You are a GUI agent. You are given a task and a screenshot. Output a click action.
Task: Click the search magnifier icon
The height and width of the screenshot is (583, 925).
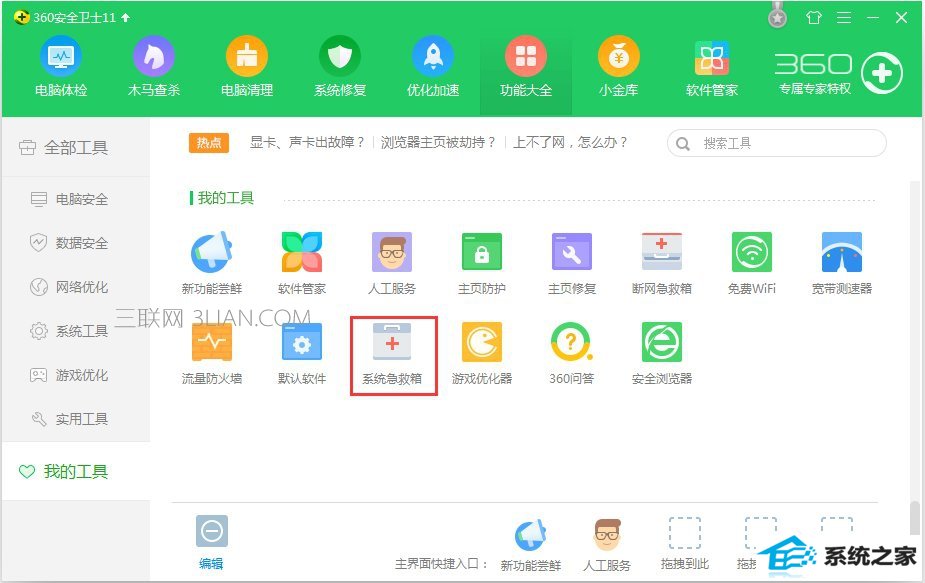coord(683,143)
